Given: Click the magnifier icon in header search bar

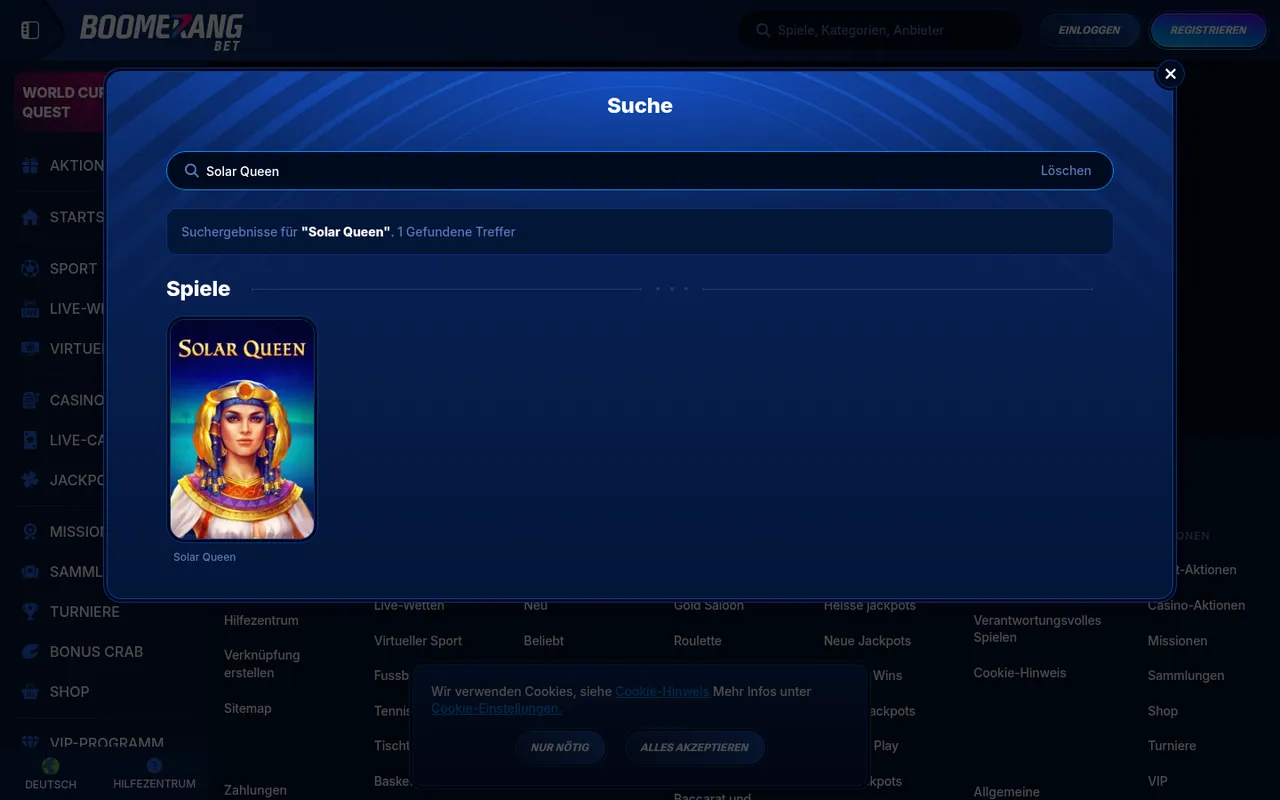Looking at the screenshot, I should coord(763,30).
